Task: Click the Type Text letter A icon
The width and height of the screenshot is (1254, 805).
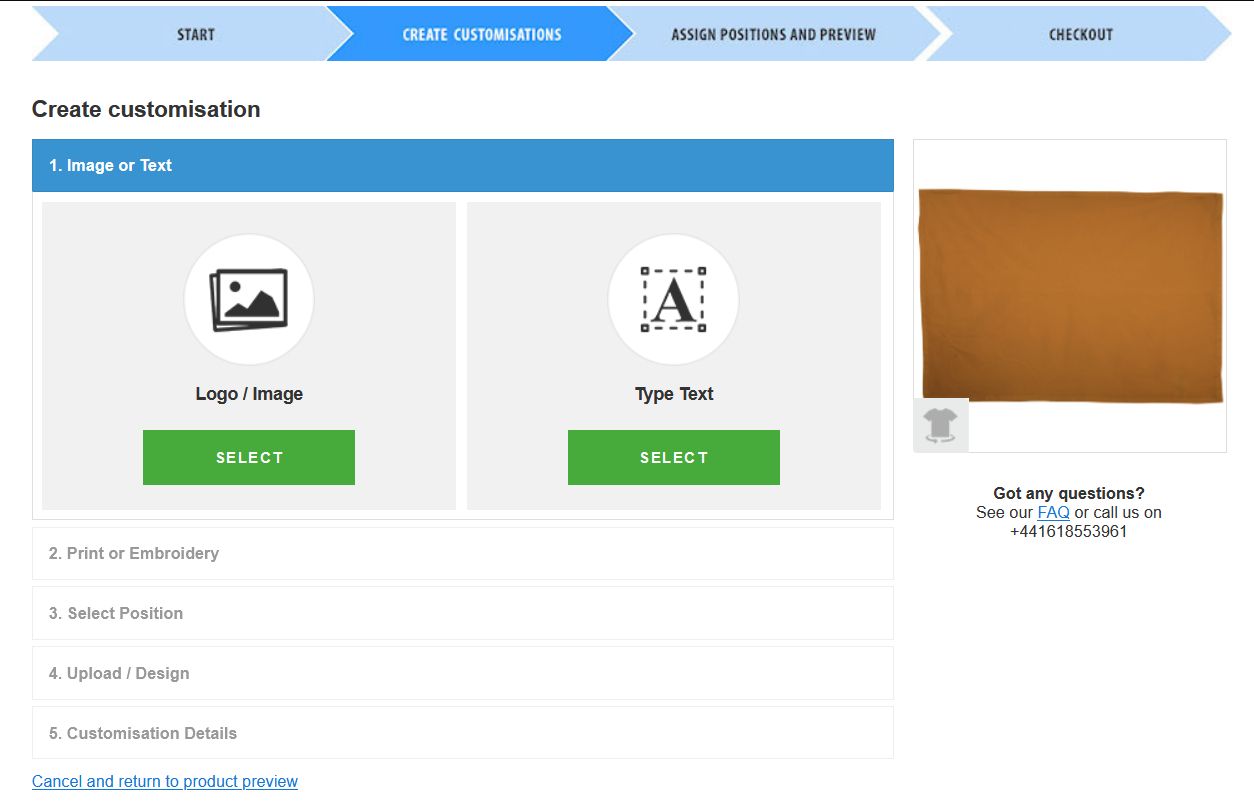Action: [673, 297]
